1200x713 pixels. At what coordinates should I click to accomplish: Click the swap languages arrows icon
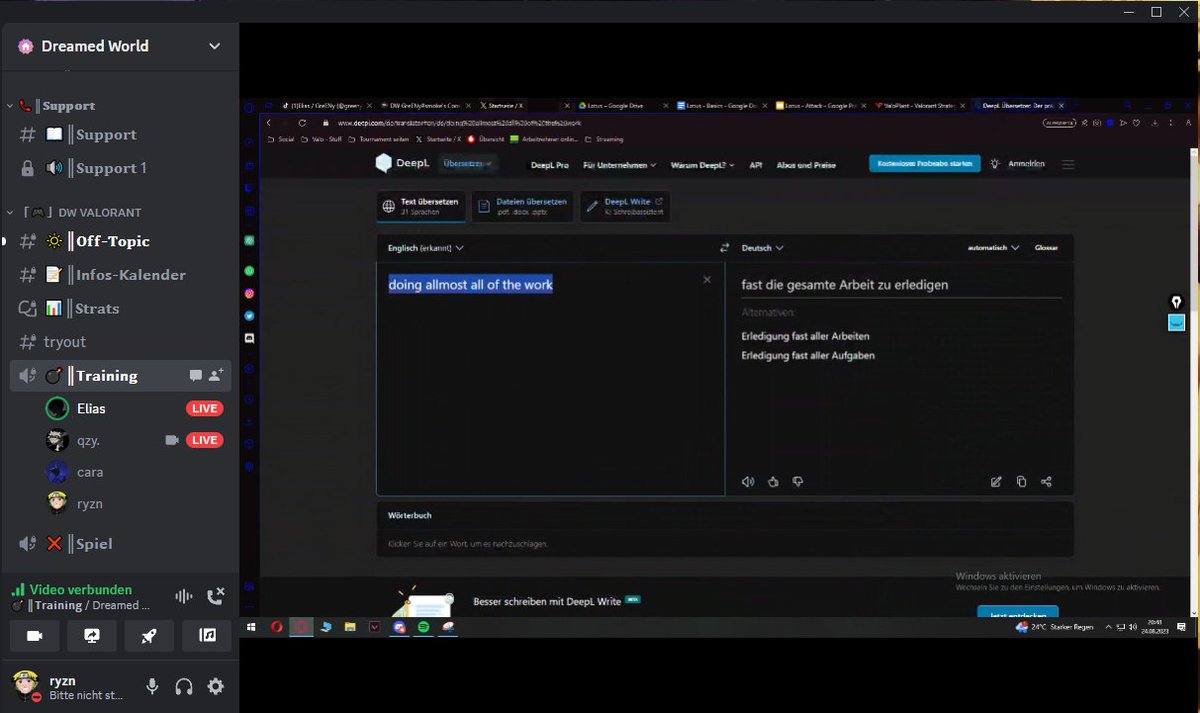point(725,247)
